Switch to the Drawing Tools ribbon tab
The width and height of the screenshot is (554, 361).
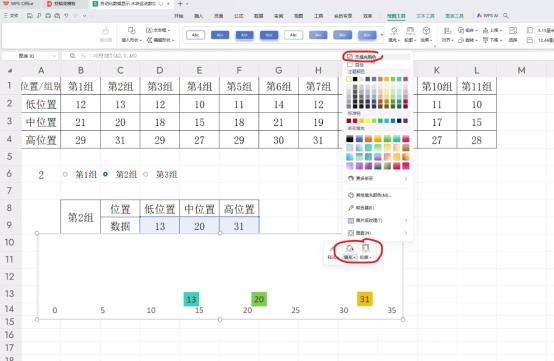[x=396, y=16]
